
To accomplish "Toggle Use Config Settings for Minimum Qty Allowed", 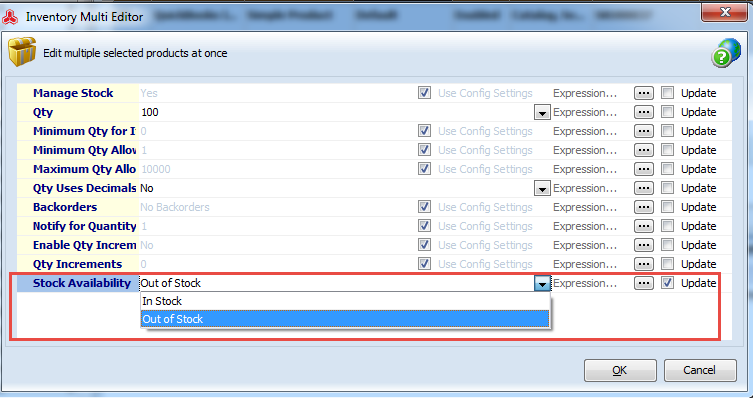I will tap(424, 150).
